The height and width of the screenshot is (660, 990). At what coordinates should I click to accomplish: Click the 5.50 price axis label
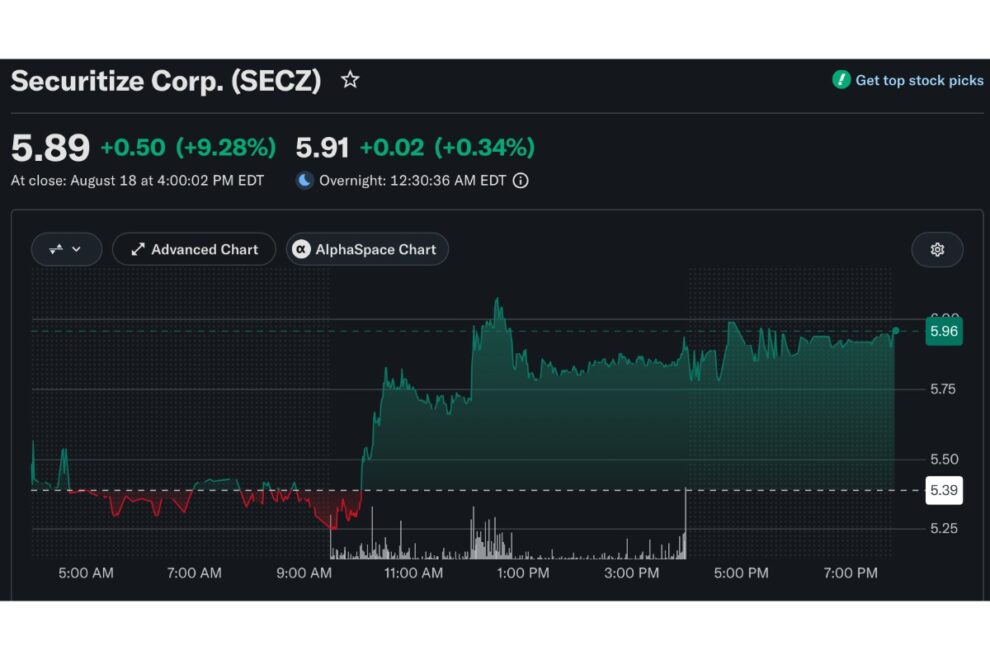[944, 459]
